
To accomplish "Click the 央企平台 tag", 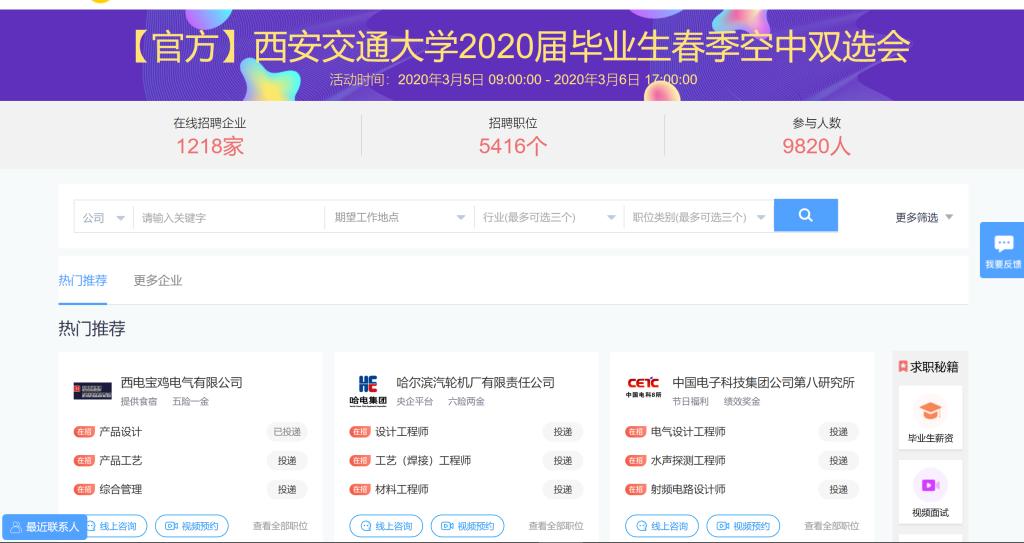I will click(415, 401).
